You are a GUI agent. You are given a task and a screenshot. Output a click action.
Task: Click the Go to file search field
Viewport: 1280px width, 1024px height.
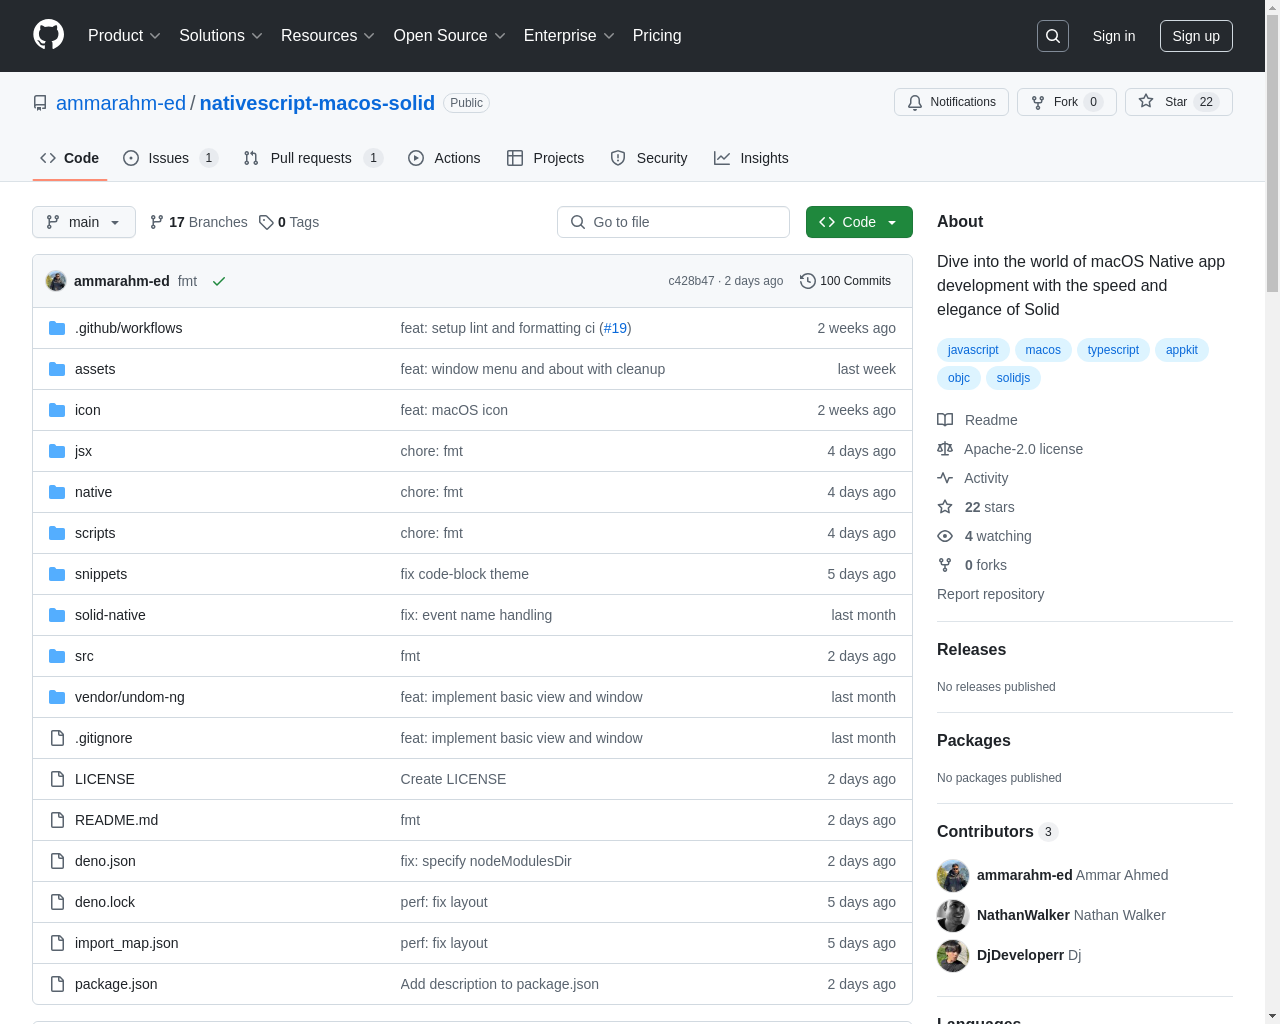[673, 222]
